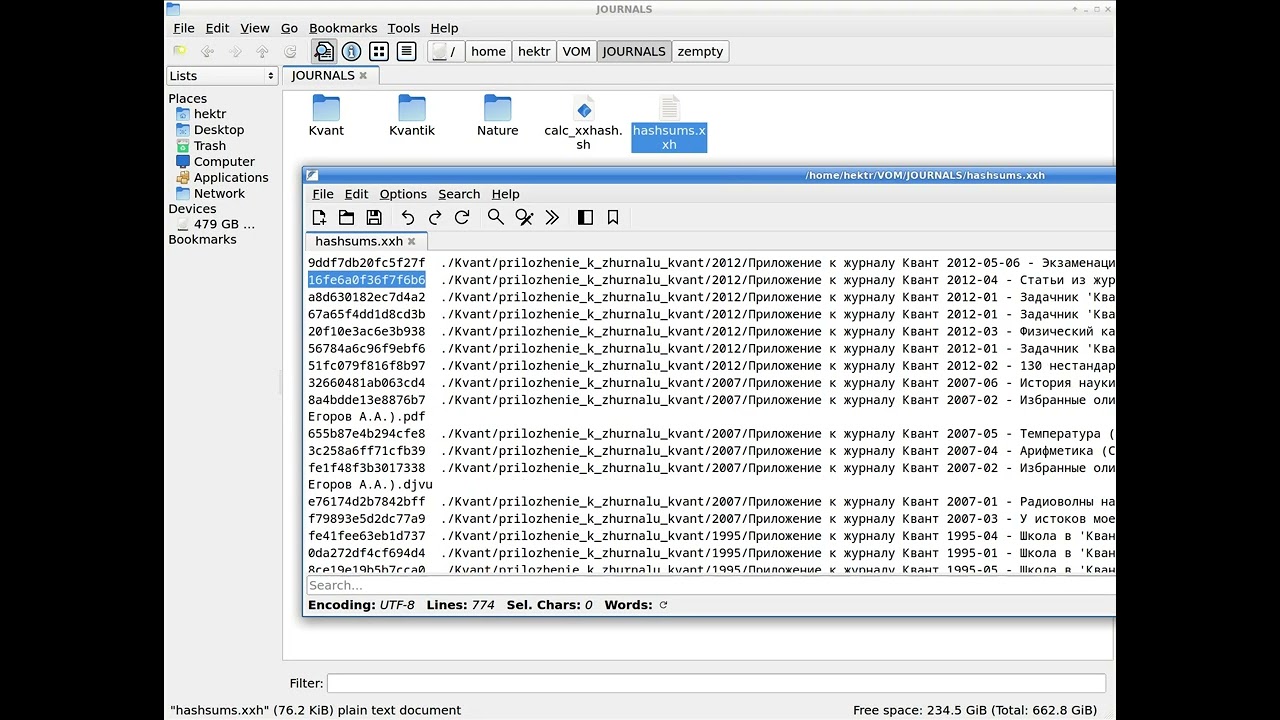1280x720 pixels.
Task: Open the text editor's File menu
Action: click(323, 194)
